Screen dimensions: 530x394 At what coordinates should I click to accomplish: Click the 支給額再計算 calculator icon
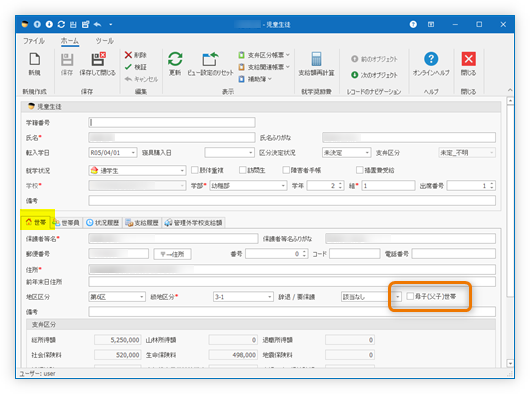coord(316,59)
